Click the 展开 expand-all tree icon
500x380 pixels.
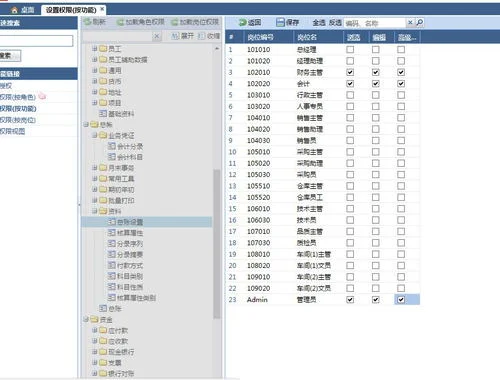pyautogui.click(x=175, y=36)
